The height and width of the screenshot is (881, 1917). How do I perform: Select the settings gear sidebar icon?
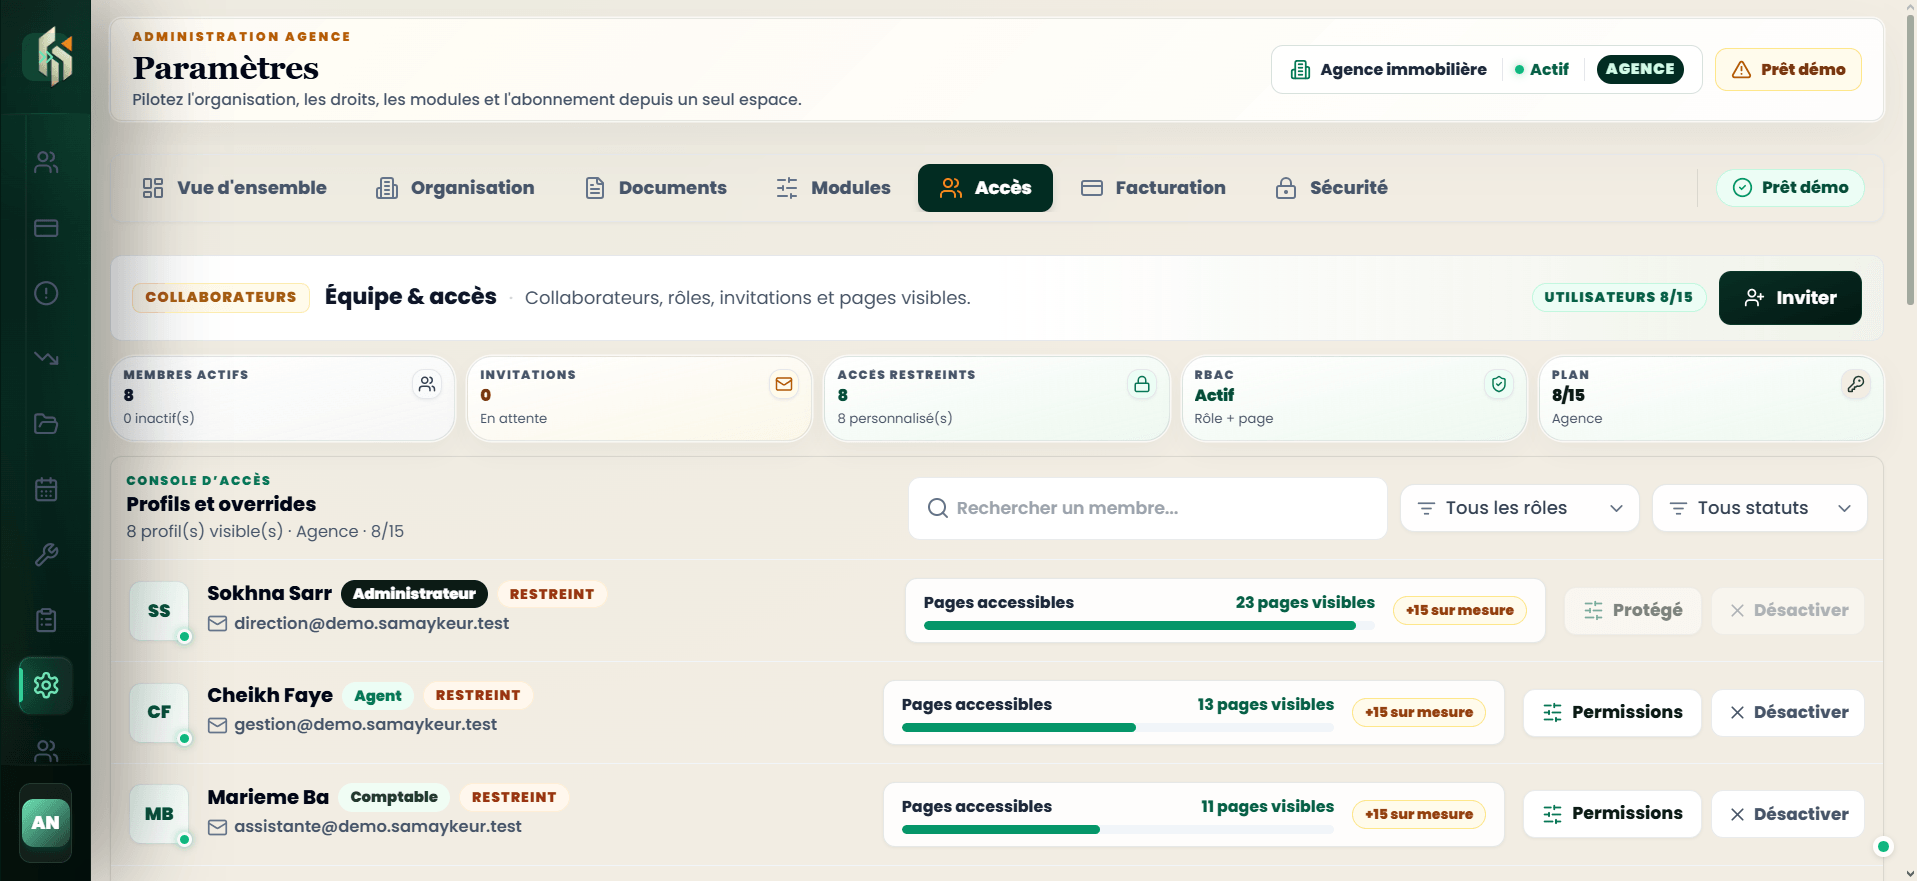tap(46, 685)
